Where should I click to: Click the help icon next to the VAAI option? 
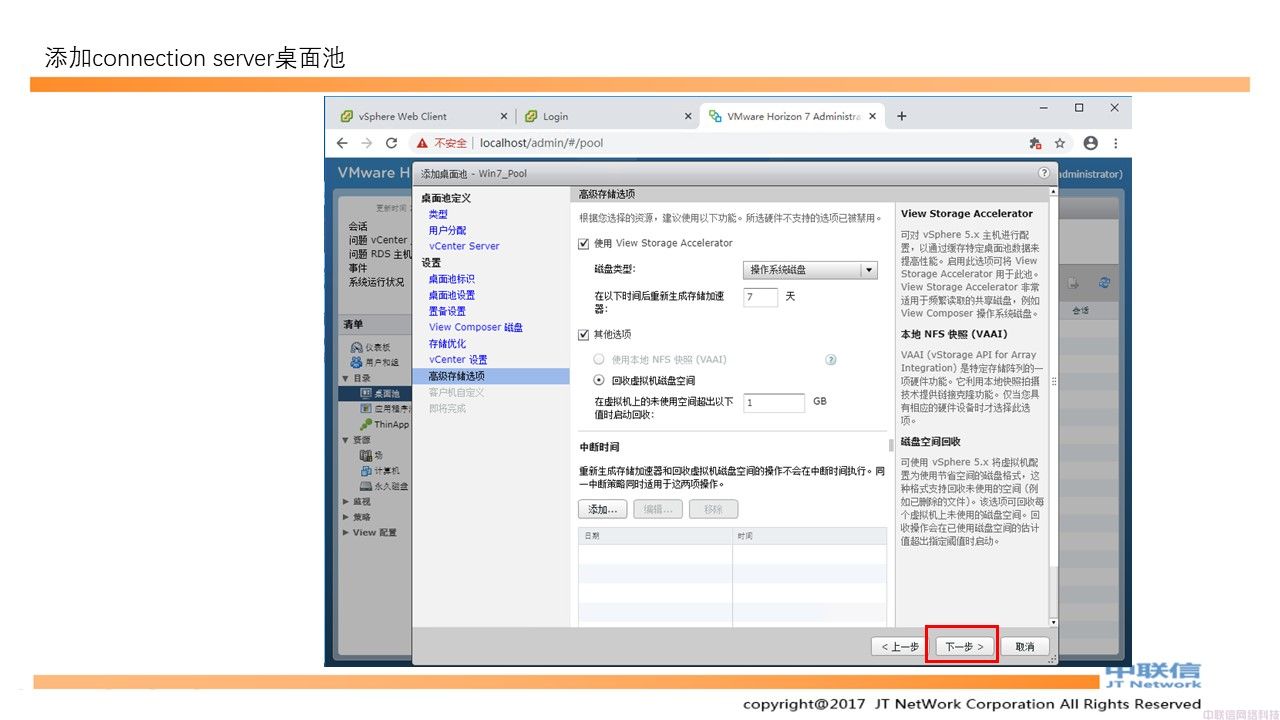click(830, 360)
